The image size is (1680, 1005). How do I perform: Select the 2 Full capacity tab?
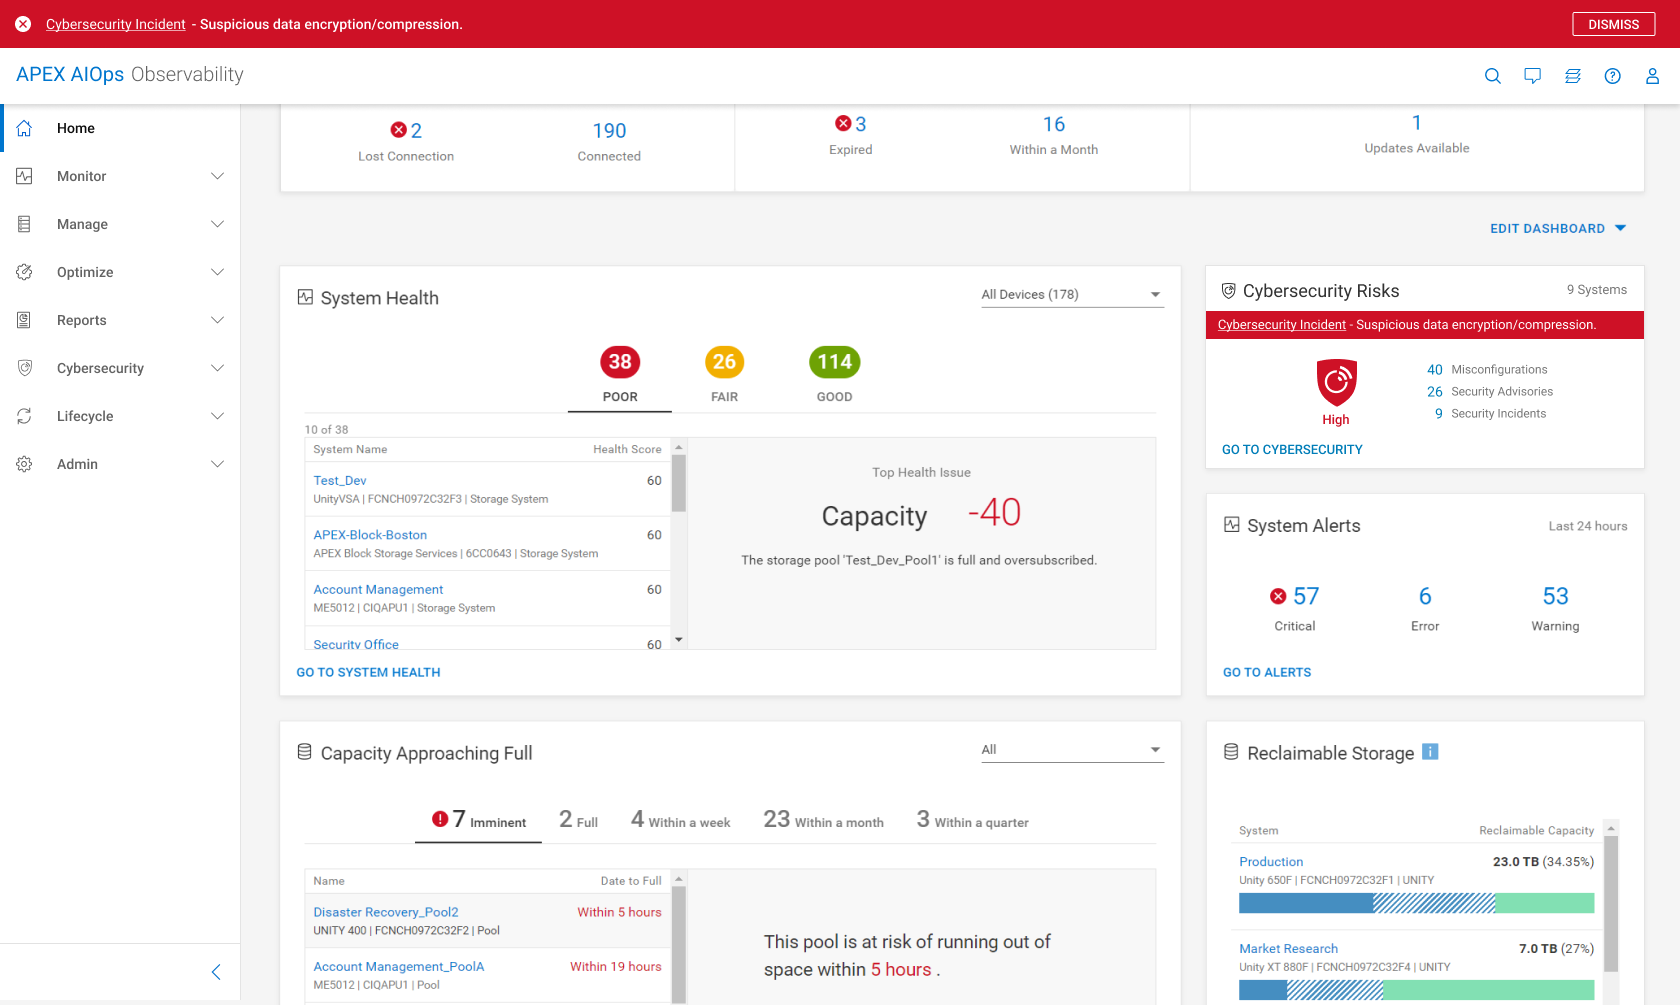[x=578, y=821]
